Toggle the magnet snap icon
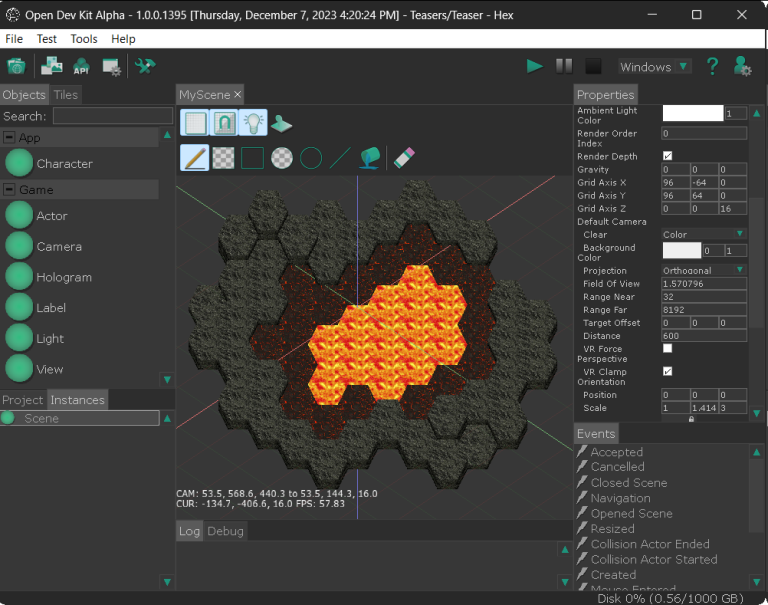The image size is (768, 605). click(224, 123)
